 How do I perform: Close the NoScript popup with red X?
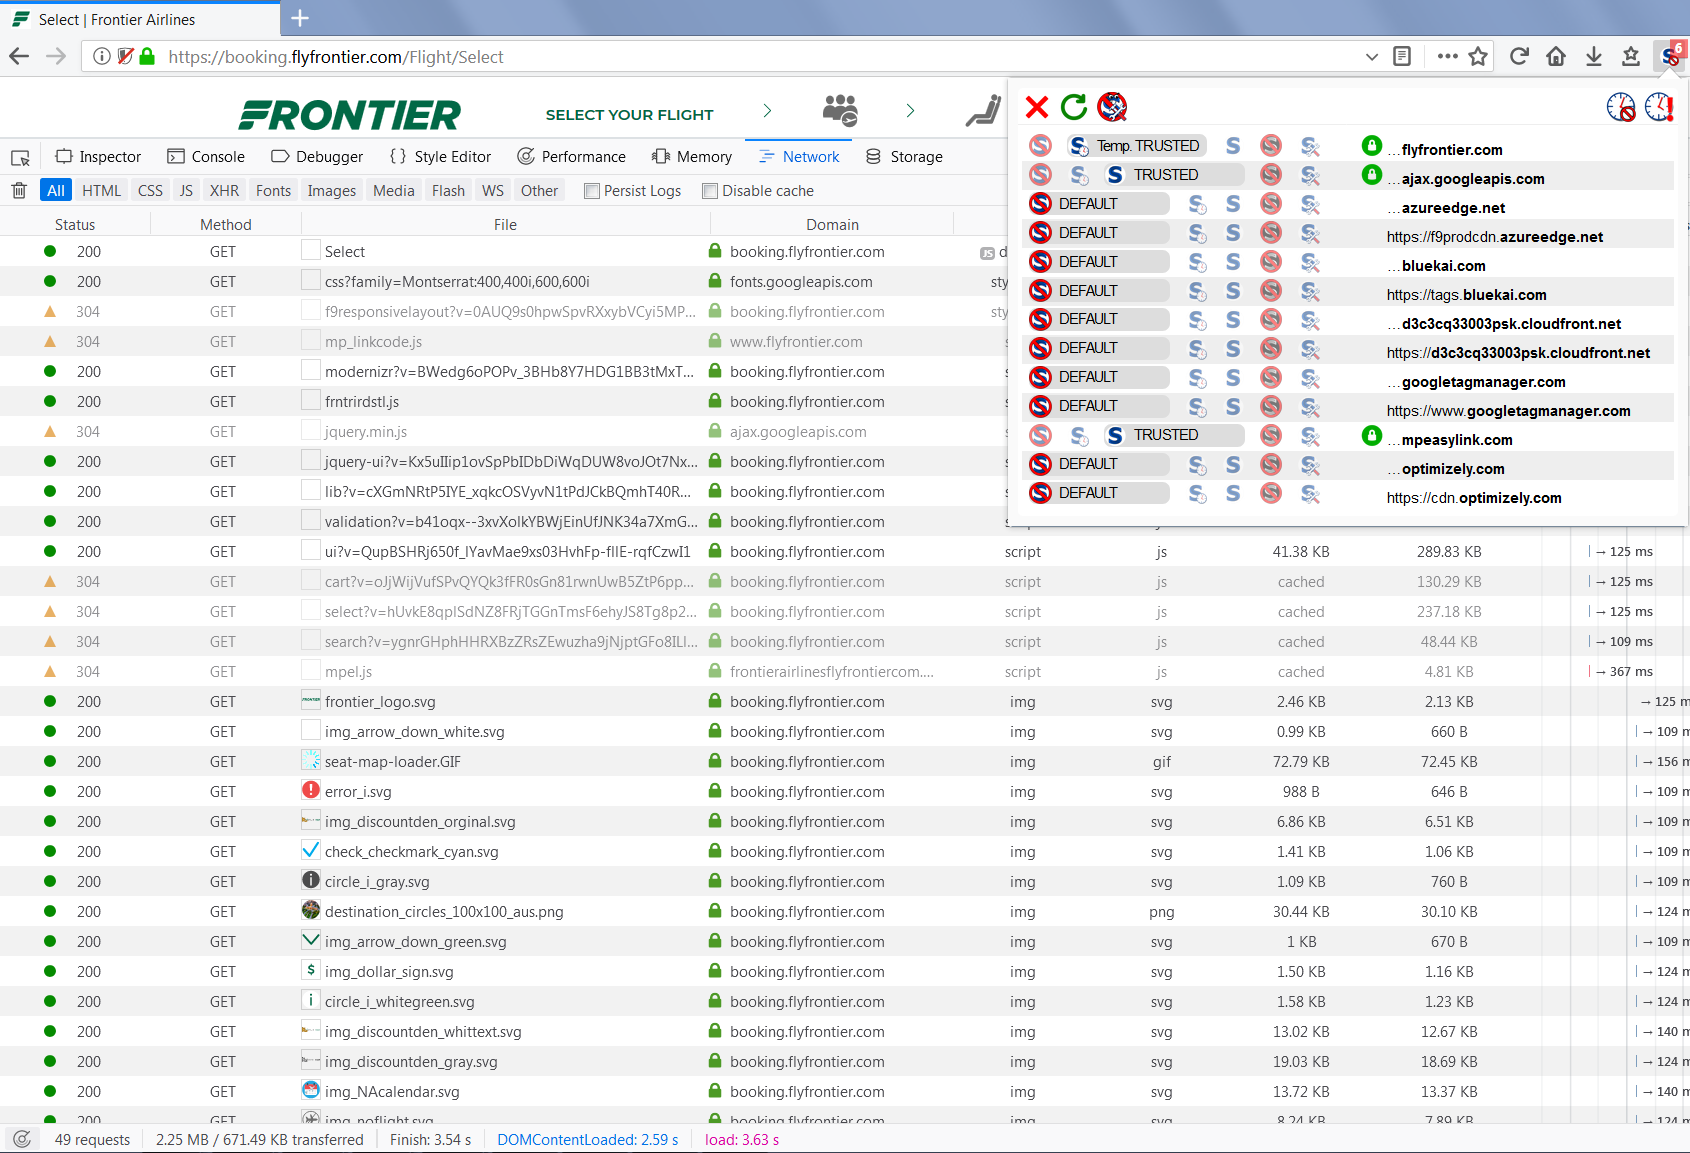point(1037,107)
